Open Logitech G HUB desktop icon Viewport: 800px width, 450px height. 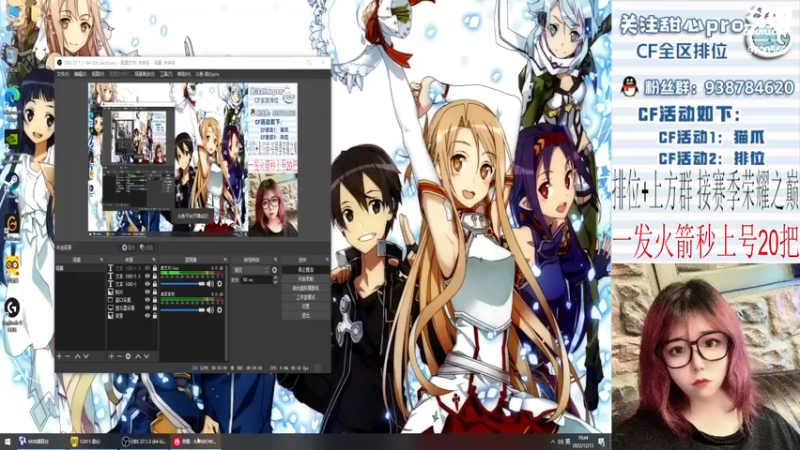click(12, 309)
